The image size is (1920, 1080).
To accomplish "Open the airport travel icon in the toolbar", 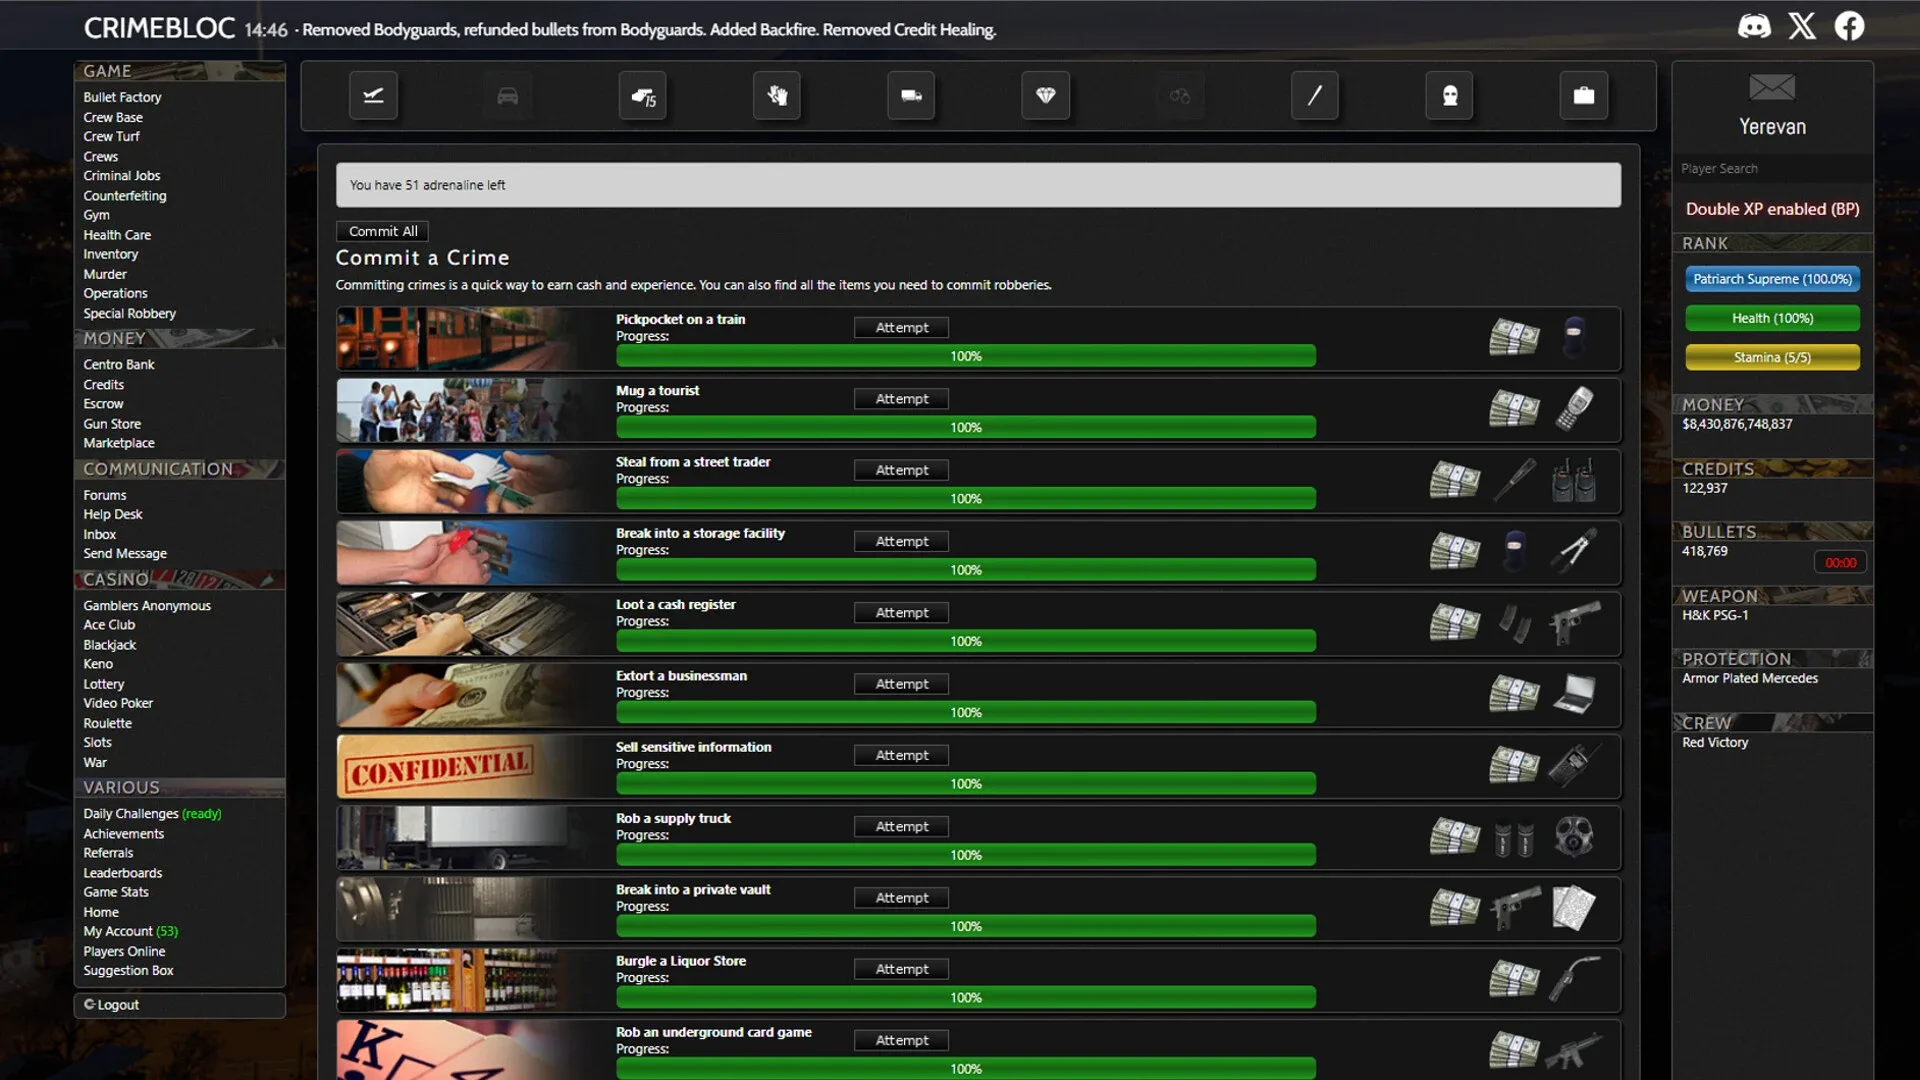I will [x=373, y=95].
